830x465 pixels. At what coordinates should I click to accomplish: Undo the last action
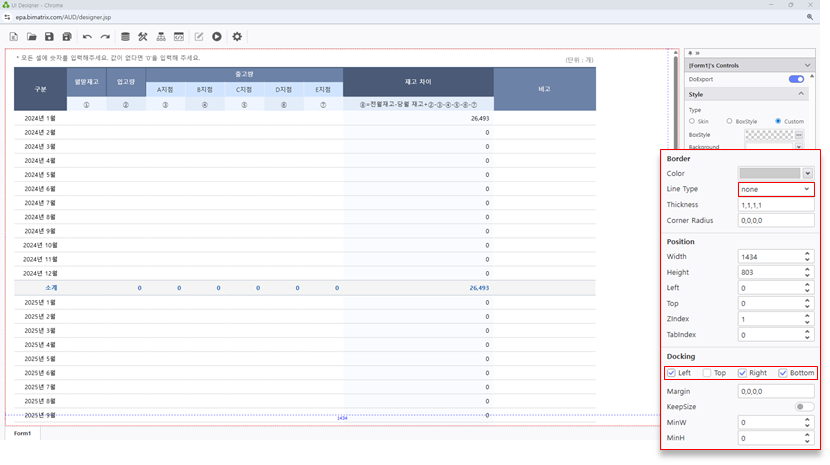pyautogui.click(x=87, y=37)
